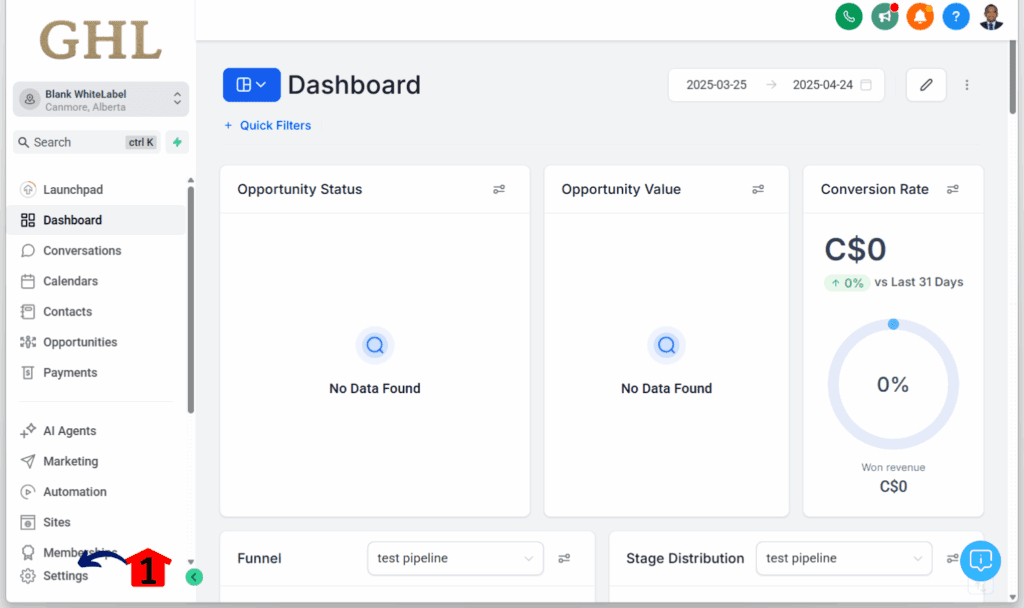Open the dashboard switcher blue dropdown
Viewport: 1024px width, 608px height.
[x=251, y=85]
